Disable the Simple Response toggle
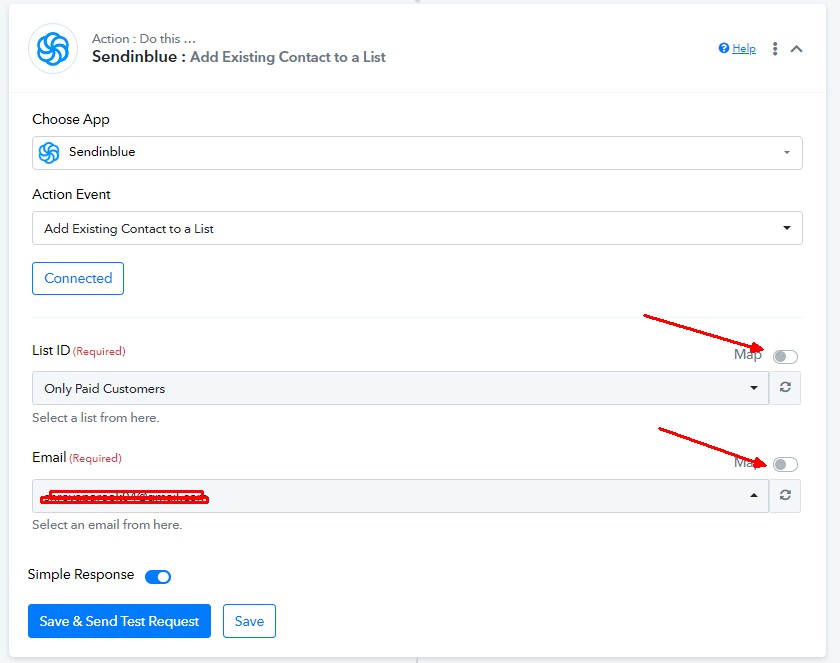840x663 pixels. [158, 577]
